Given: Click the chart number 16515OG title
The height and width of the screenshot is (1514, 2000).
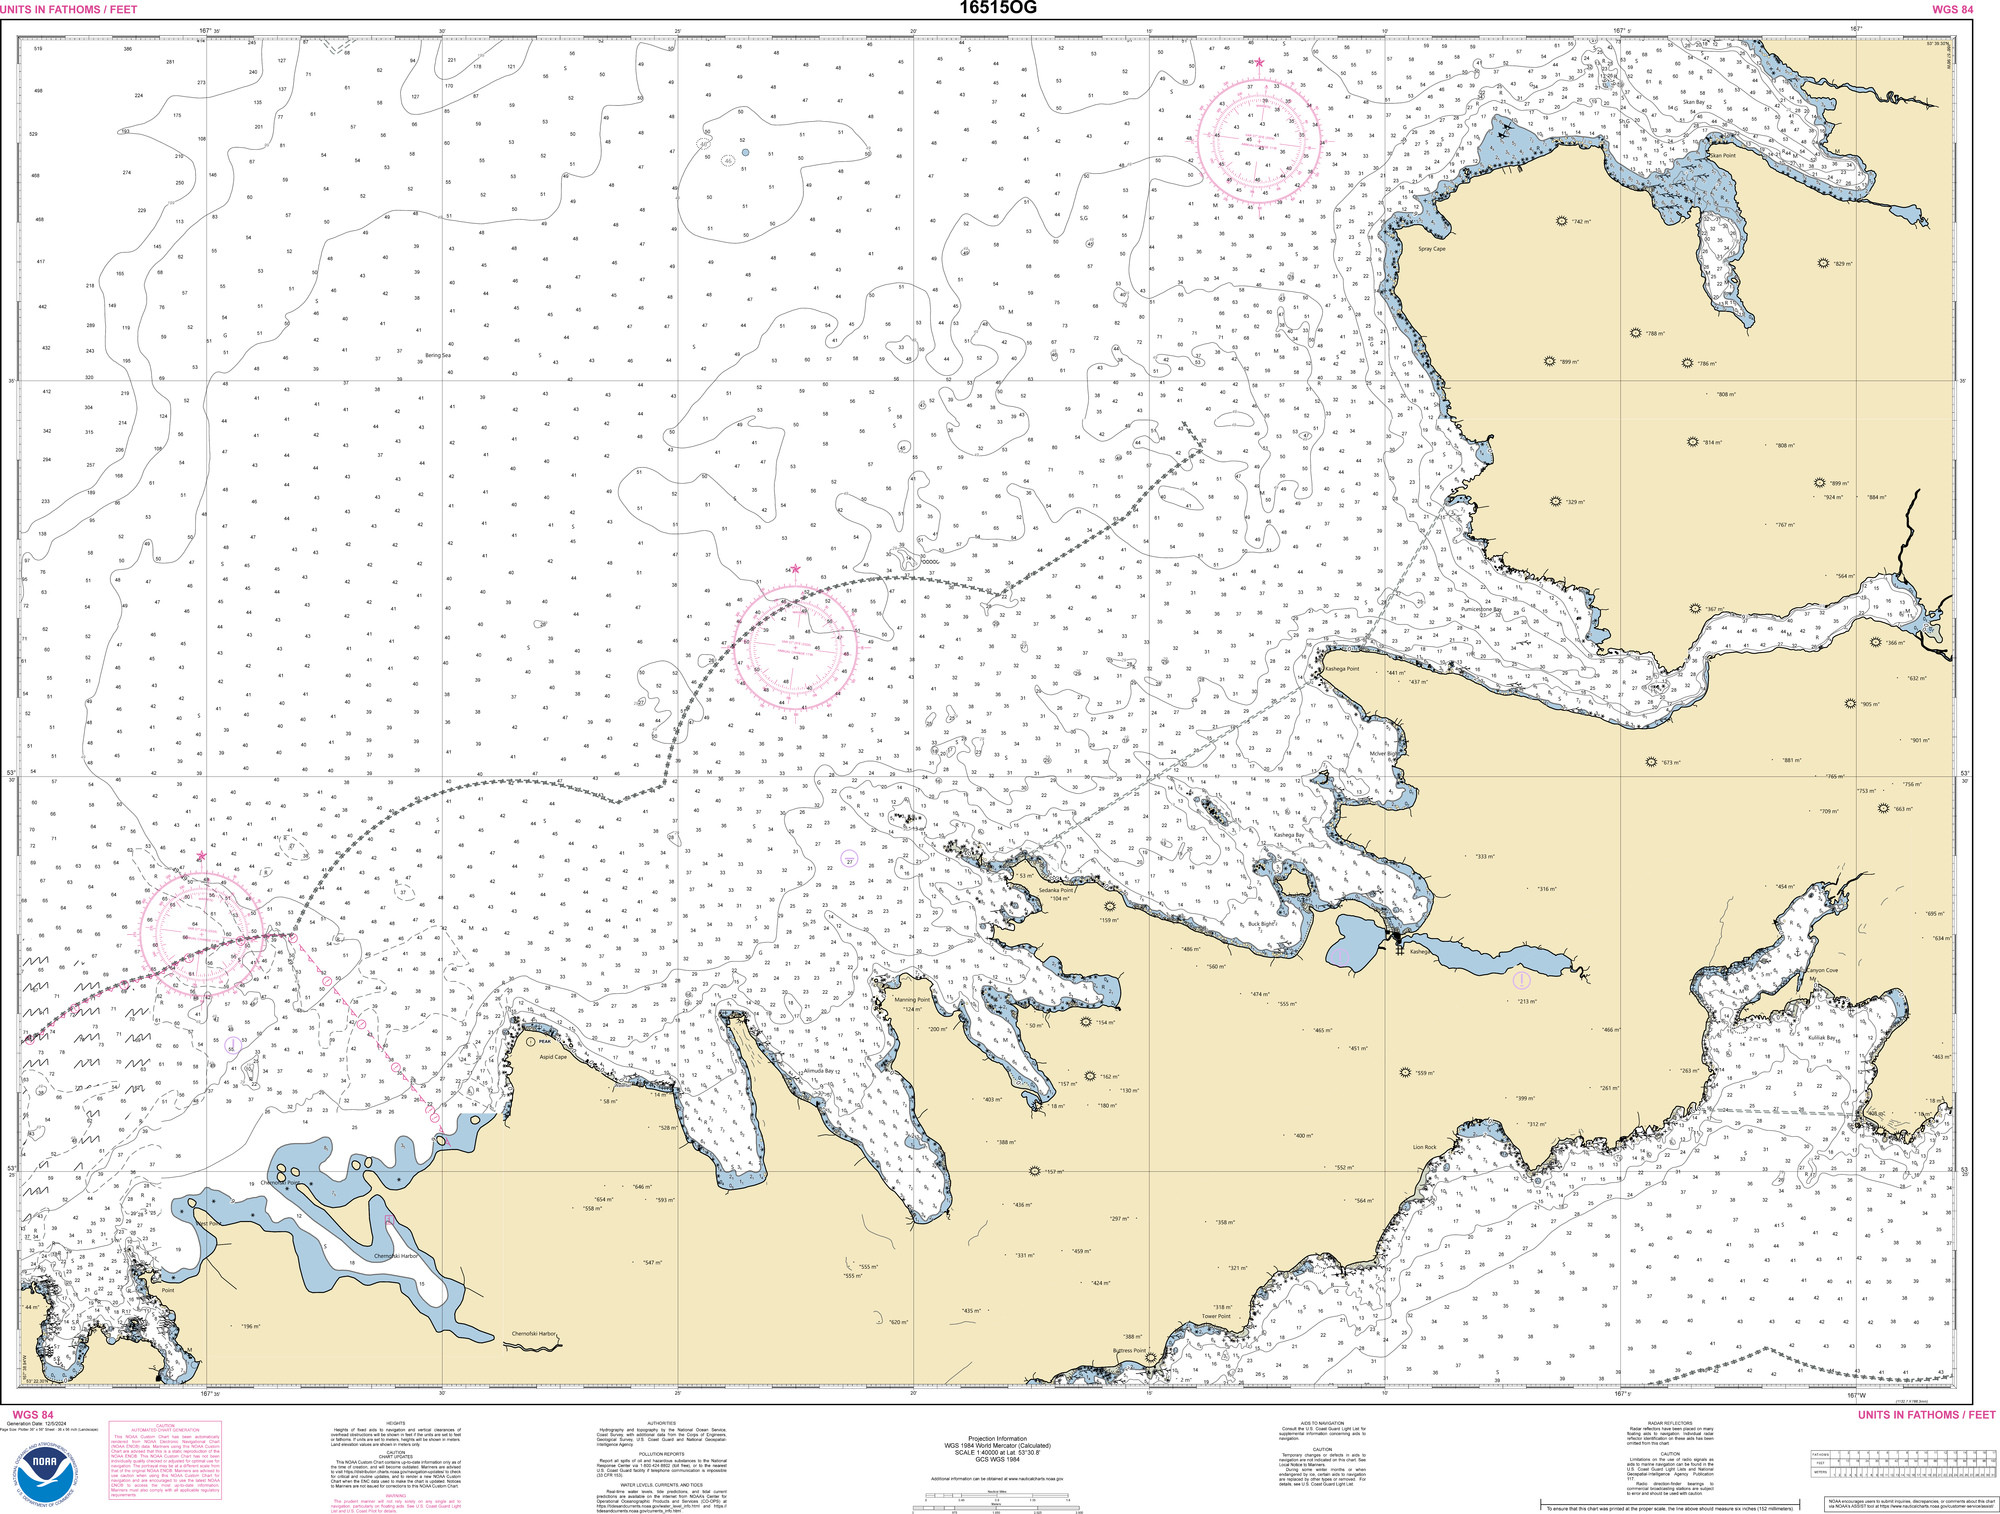Looking at the screenshot, I should [x=997, y=8].
